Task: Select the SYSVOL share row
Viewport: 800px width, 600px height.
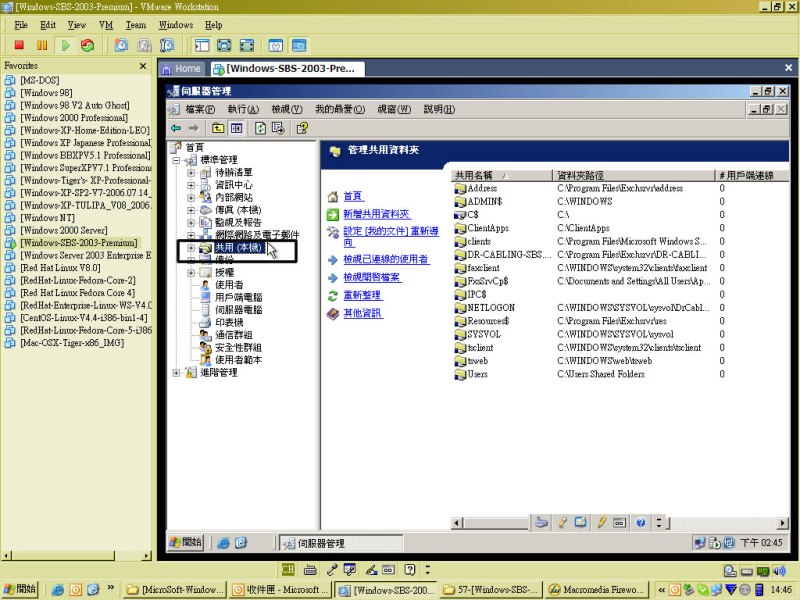Action: point(619,334)
